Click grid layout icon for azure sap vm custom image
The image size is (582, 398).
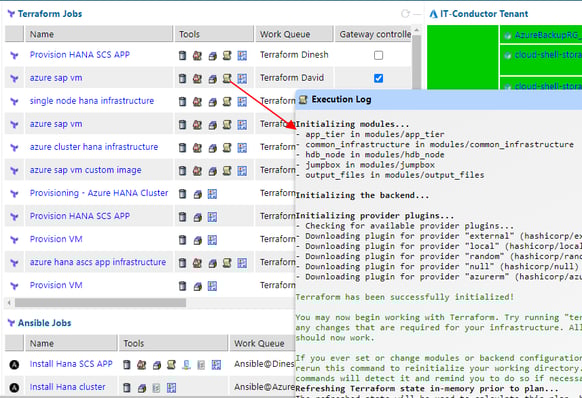tap(242, 171)
